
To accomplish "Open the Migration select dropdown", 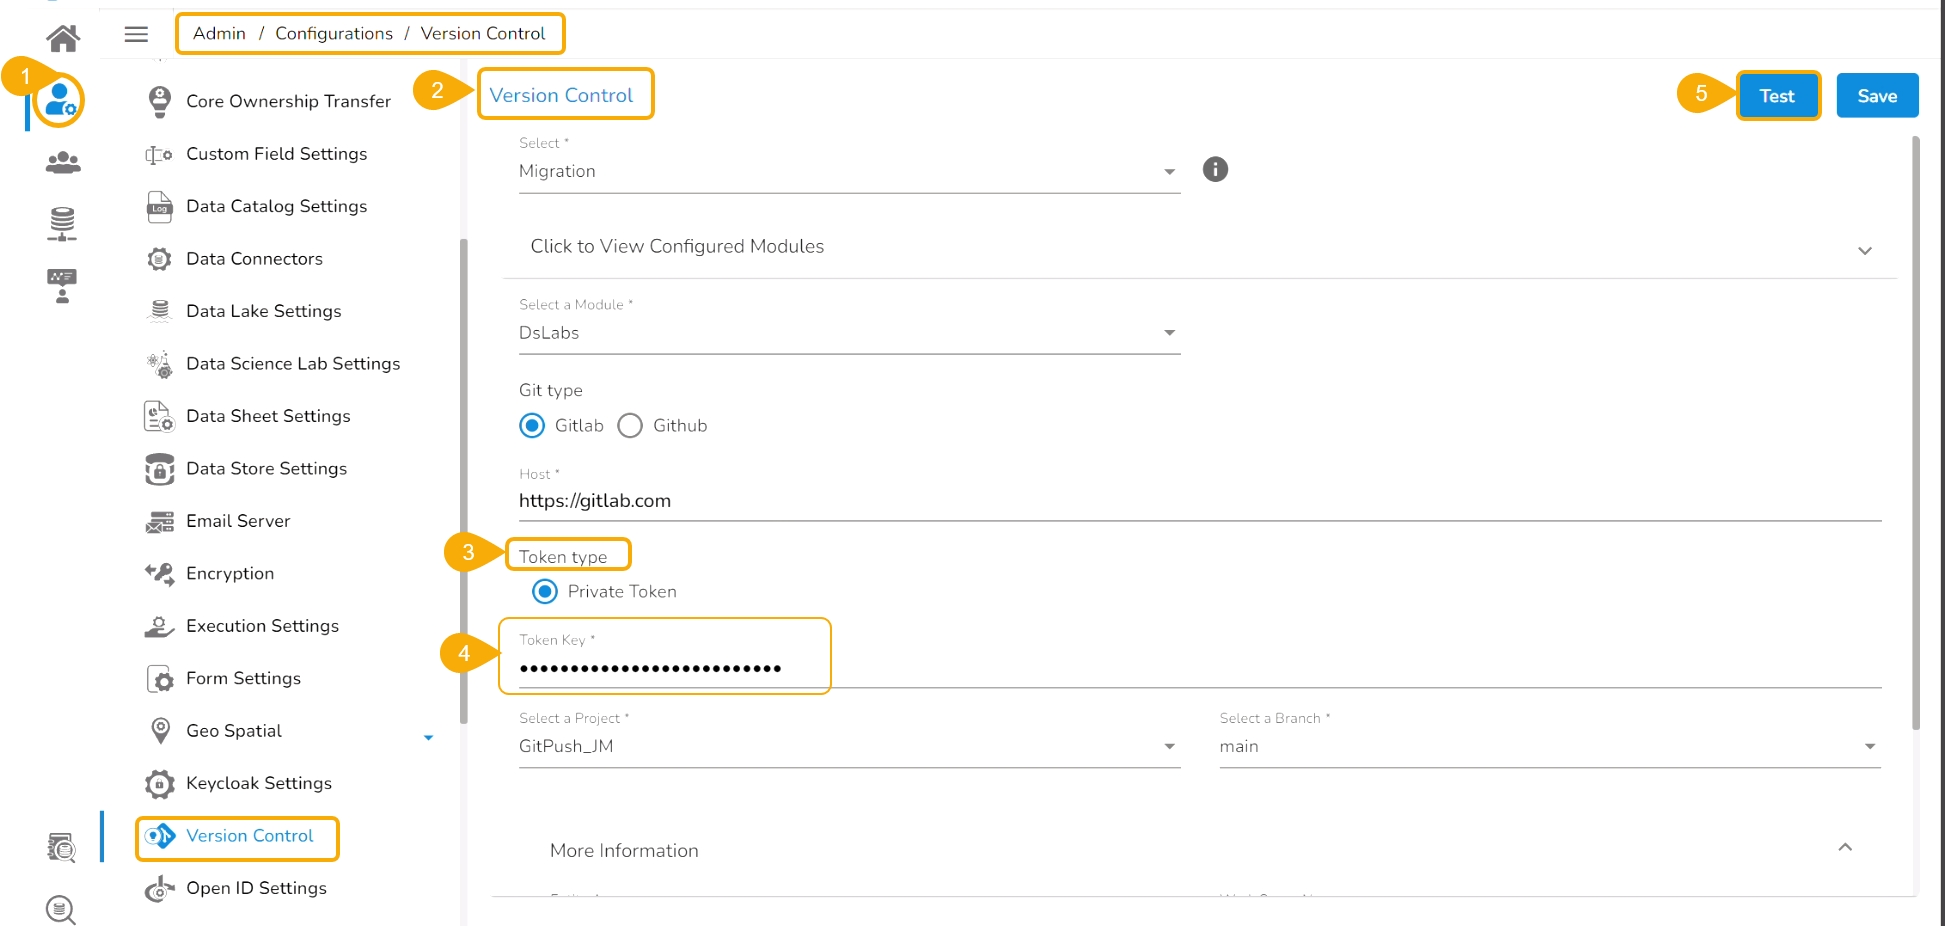I will click(x=848, y=172).
